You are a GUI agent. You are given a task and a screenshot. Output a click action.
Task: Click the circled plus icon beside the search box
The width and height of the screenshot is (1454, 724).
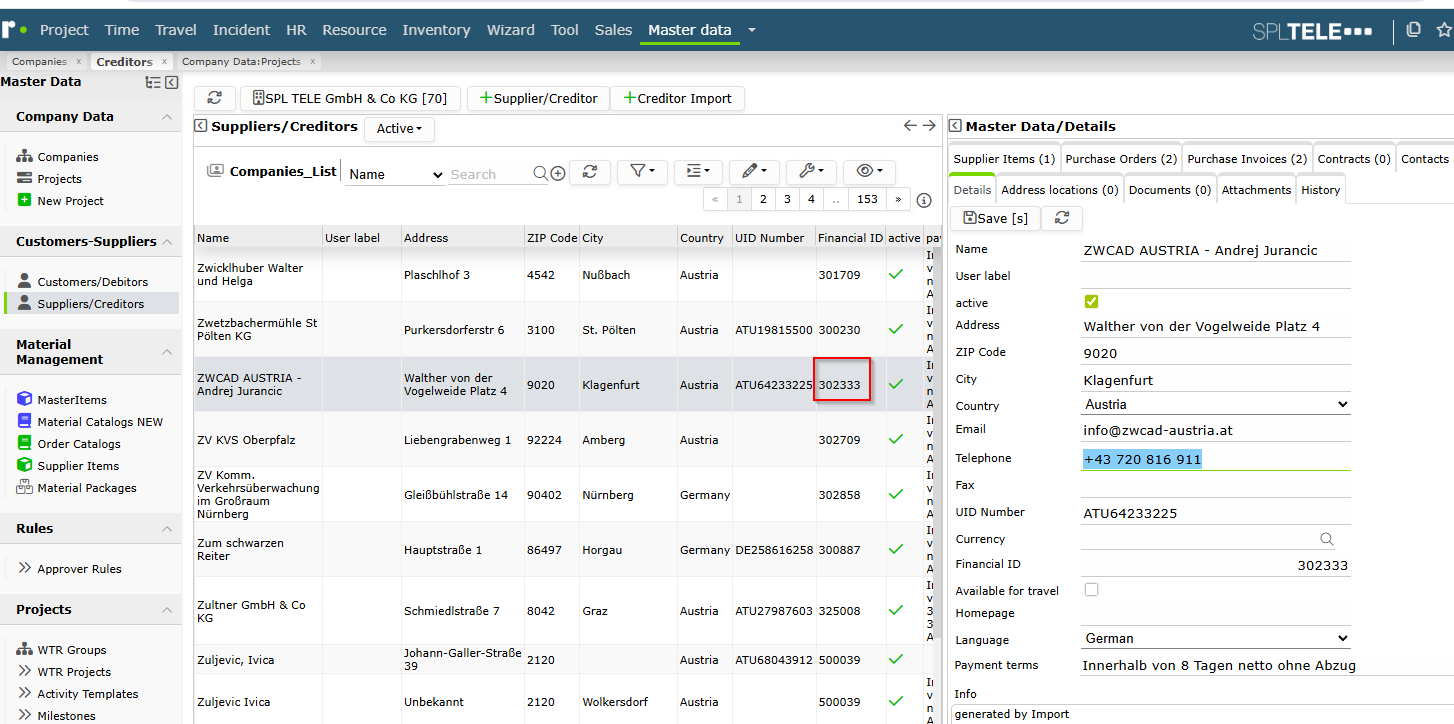(558, 173)
